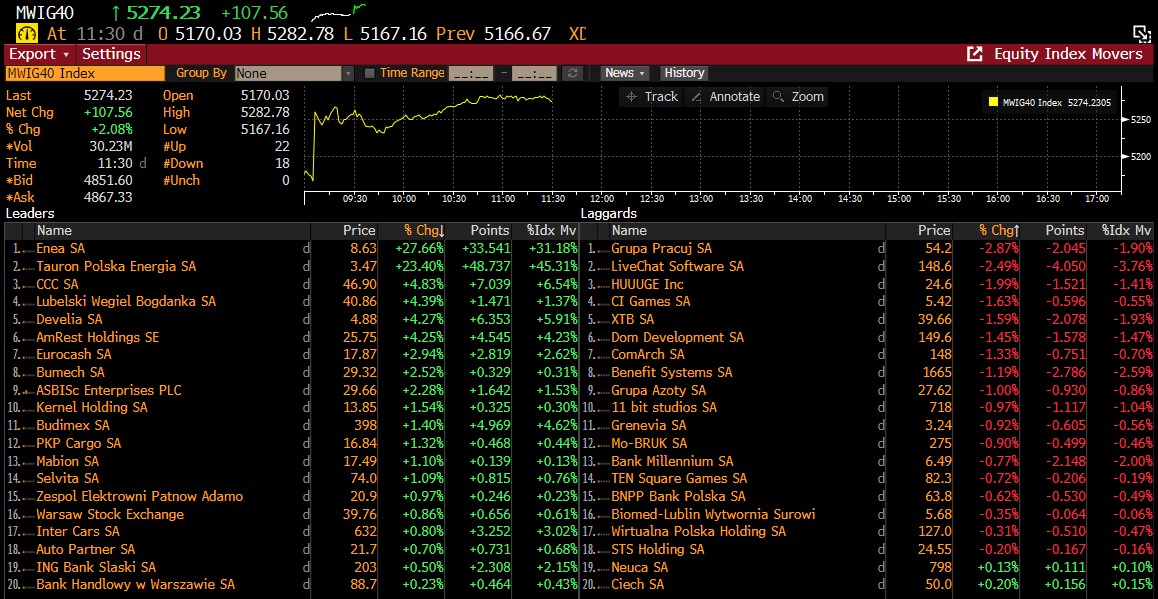
Task: Expand the Group By dropdown showing None
Action: [x=294, y=73]
